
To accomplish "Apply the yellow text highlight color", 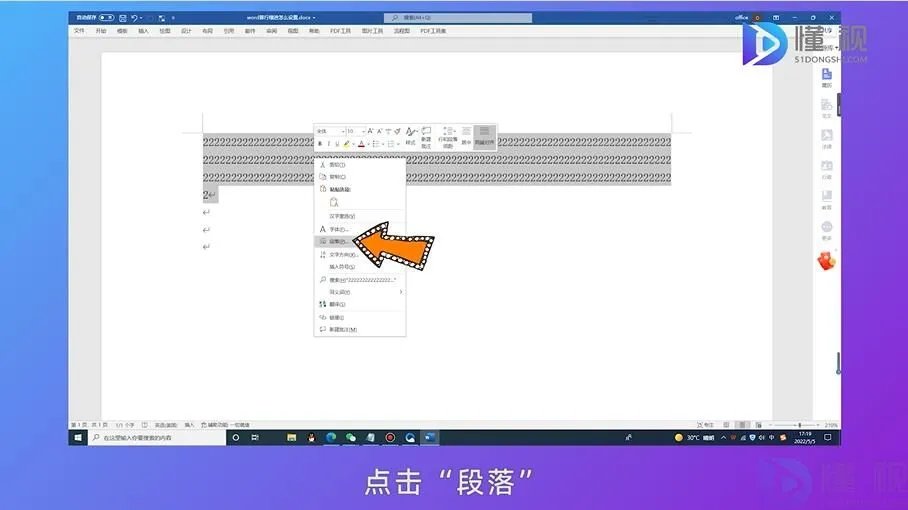I will (346, 144).
